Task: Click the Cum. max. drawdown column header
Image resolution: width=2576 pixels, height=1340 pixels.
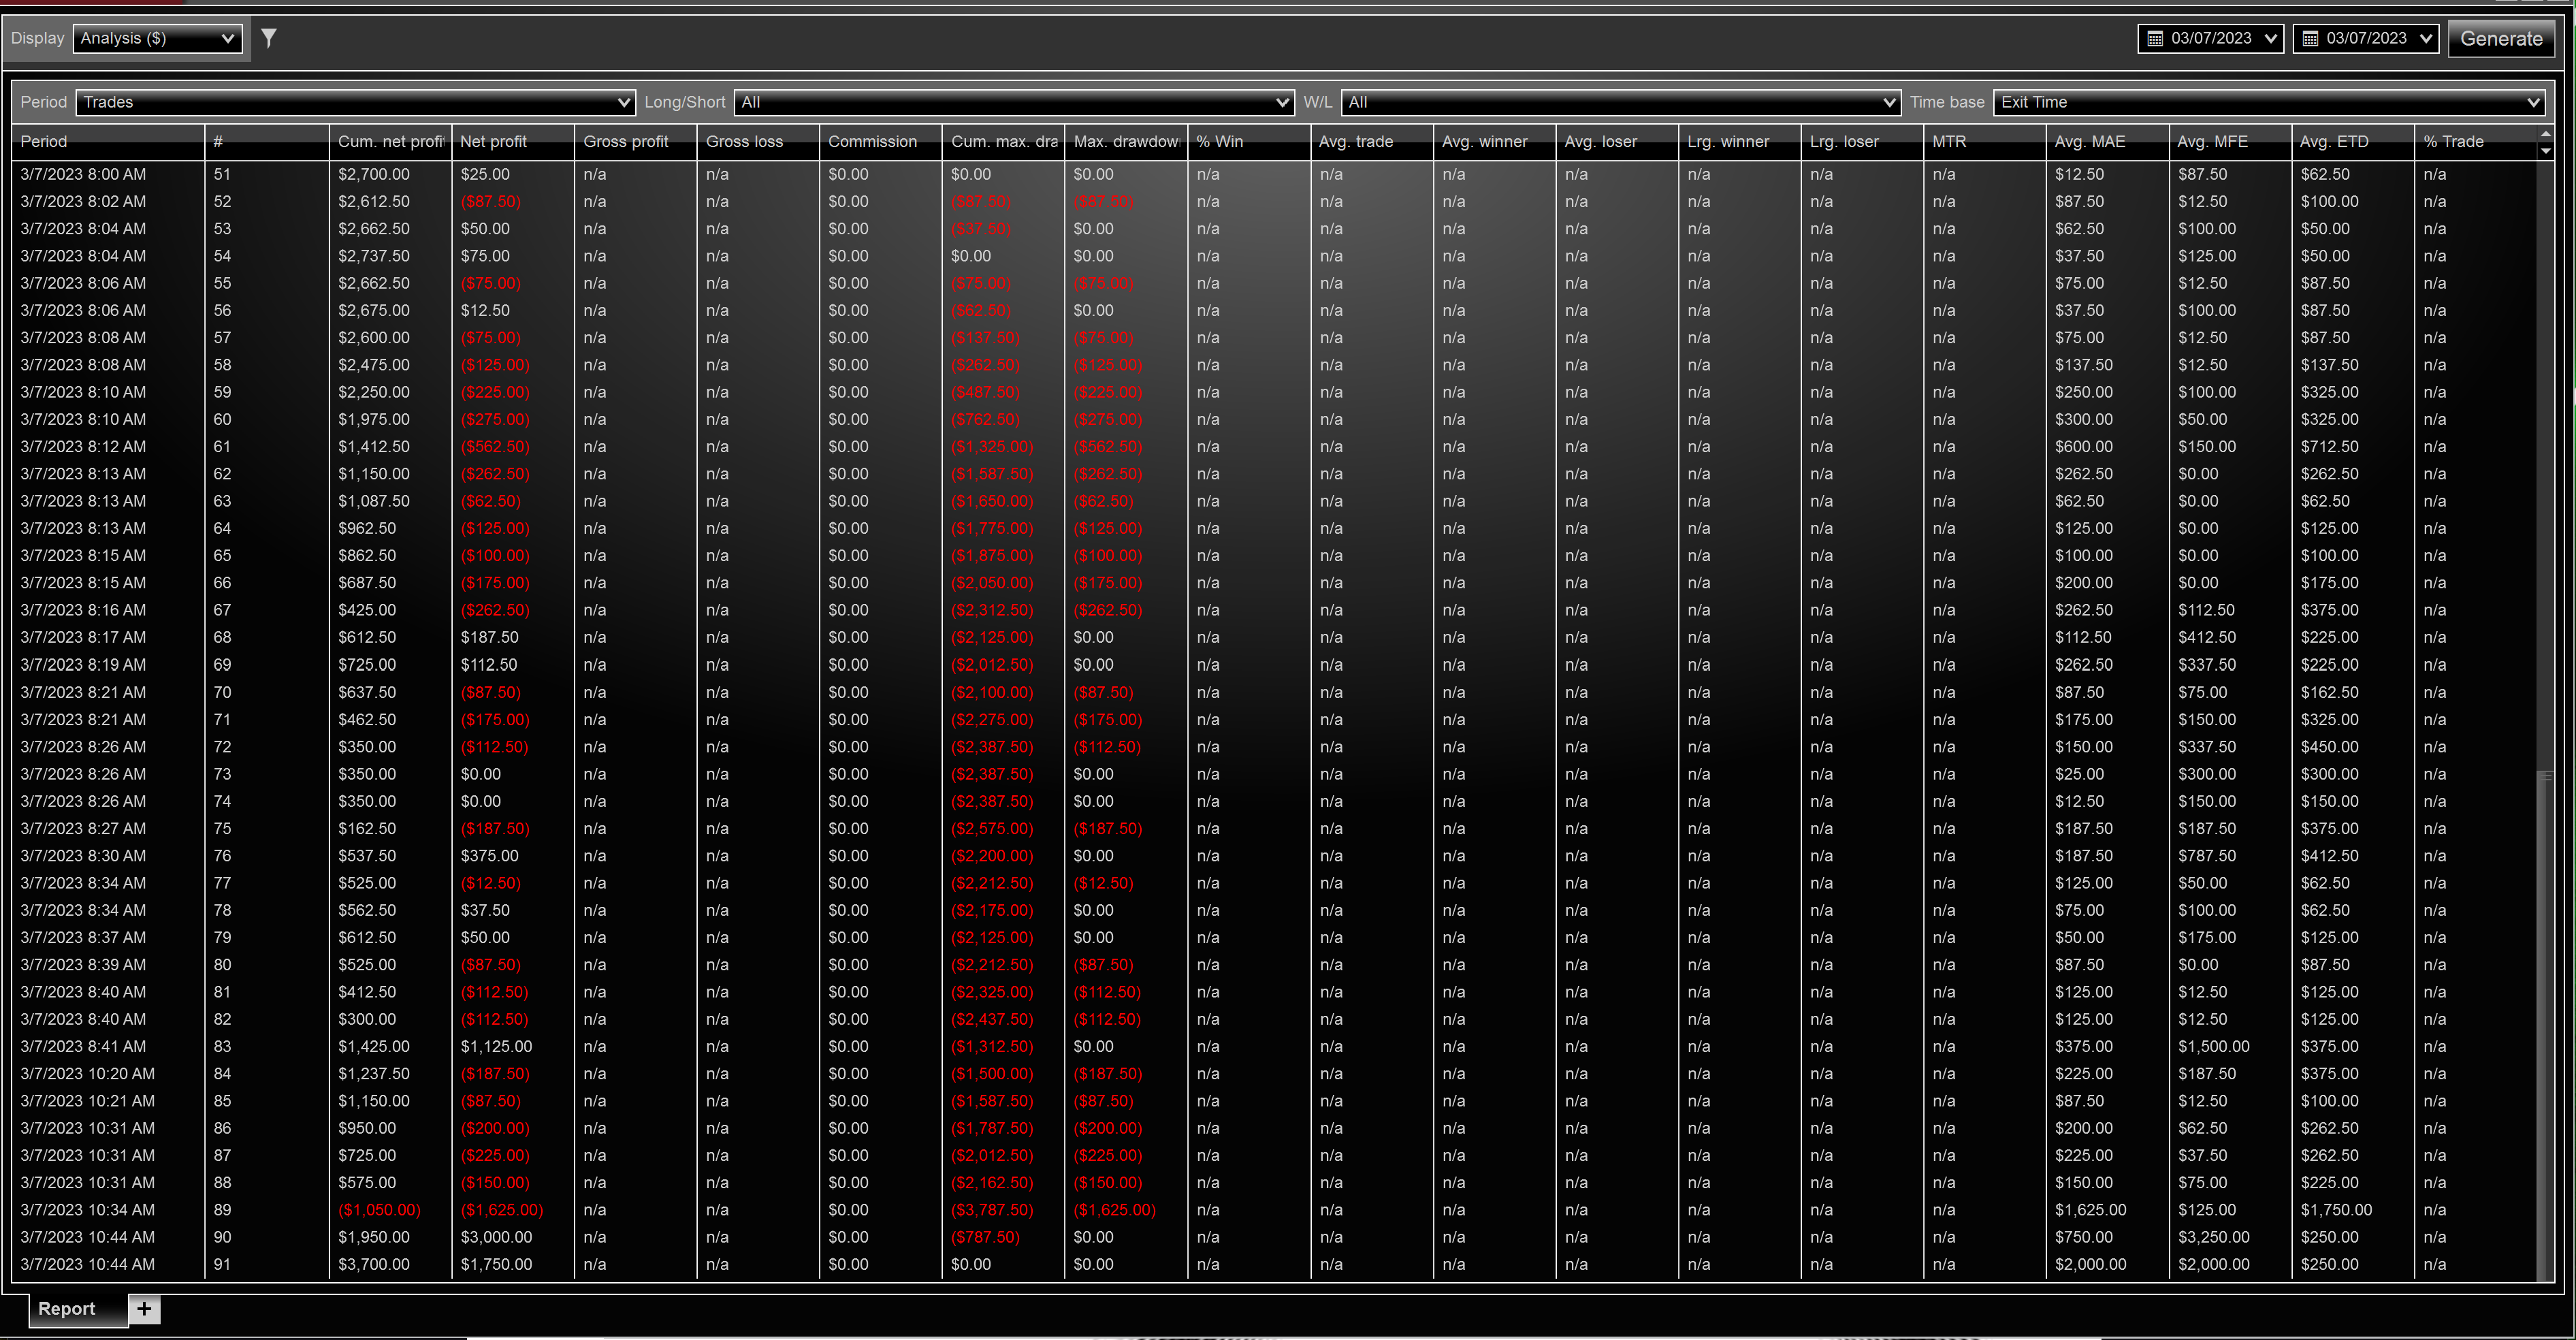Action: [x=1003, y=141]
